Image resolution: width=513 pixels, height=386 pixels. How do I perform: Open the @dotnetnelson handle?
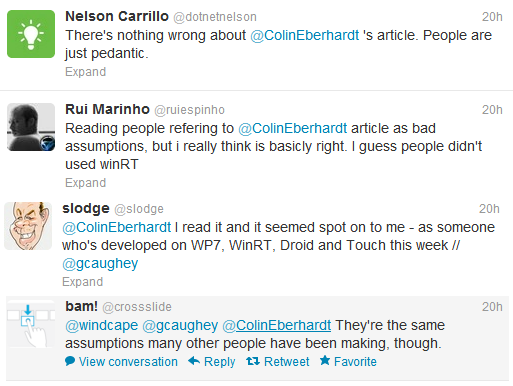coord(215,17)
